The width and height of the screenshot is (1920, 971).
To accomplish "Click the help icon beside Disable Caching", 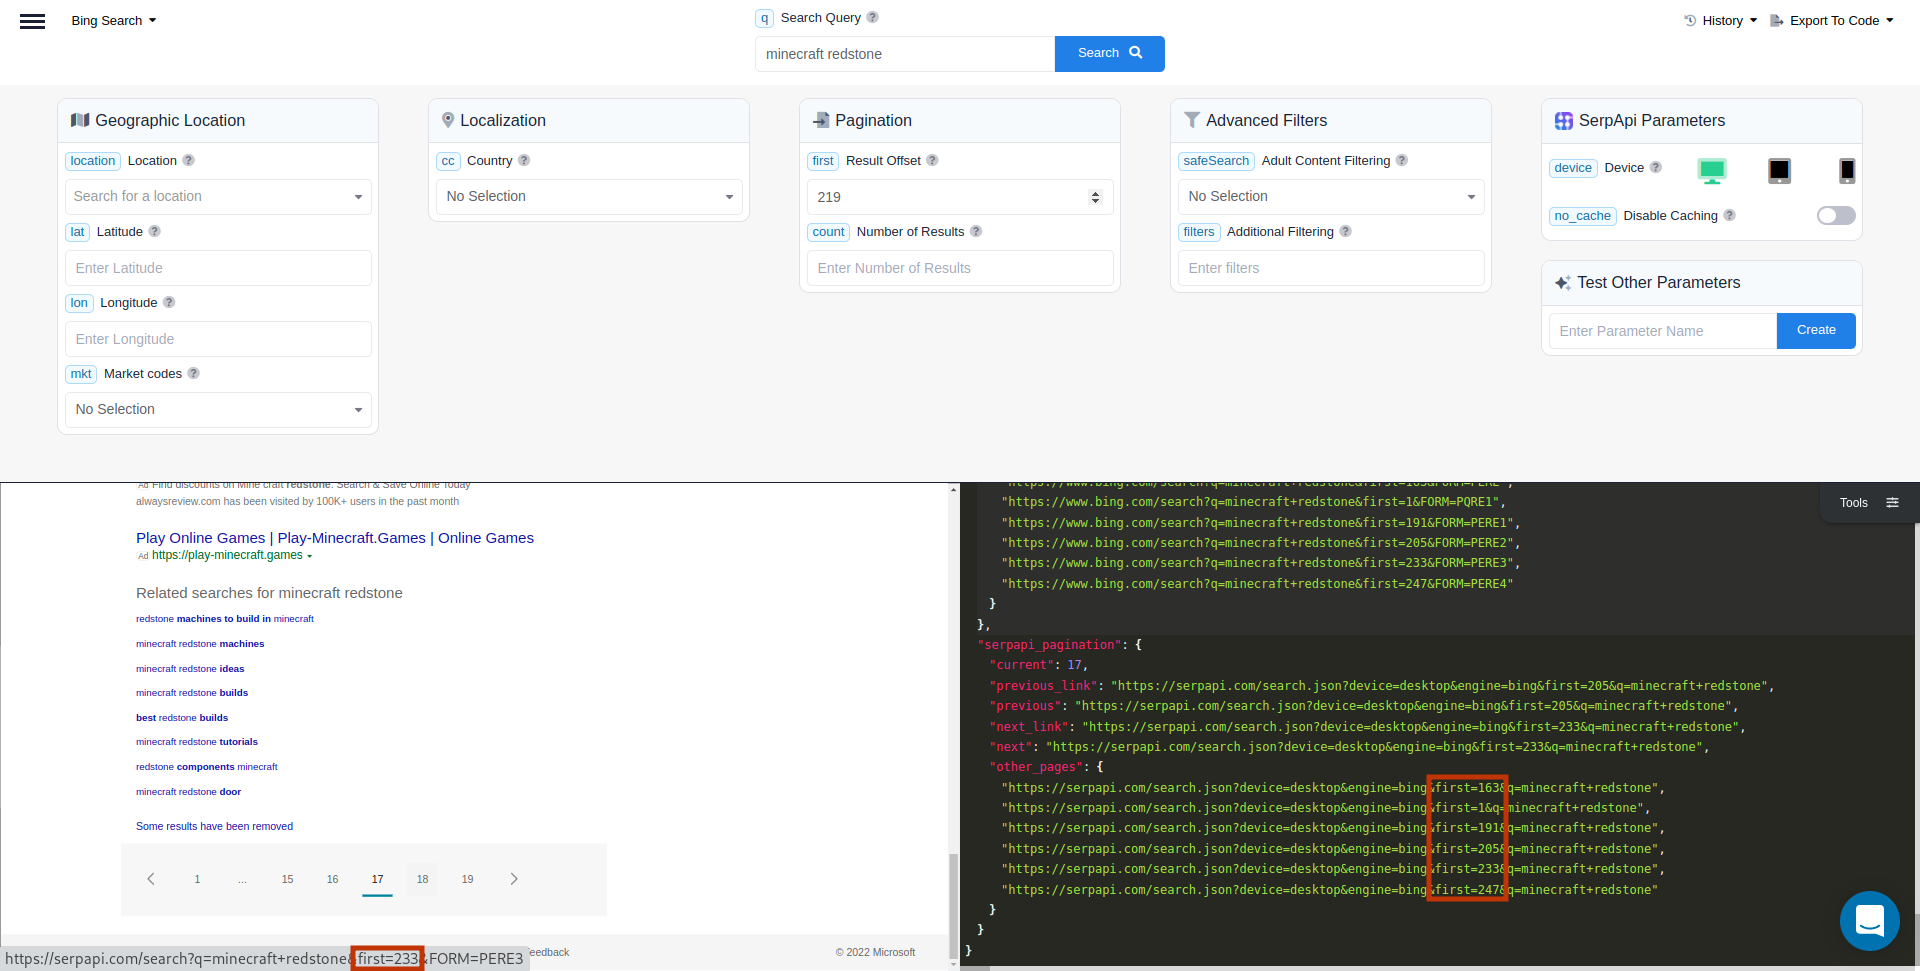I will pyautogui.click(x=1729, y=215).
